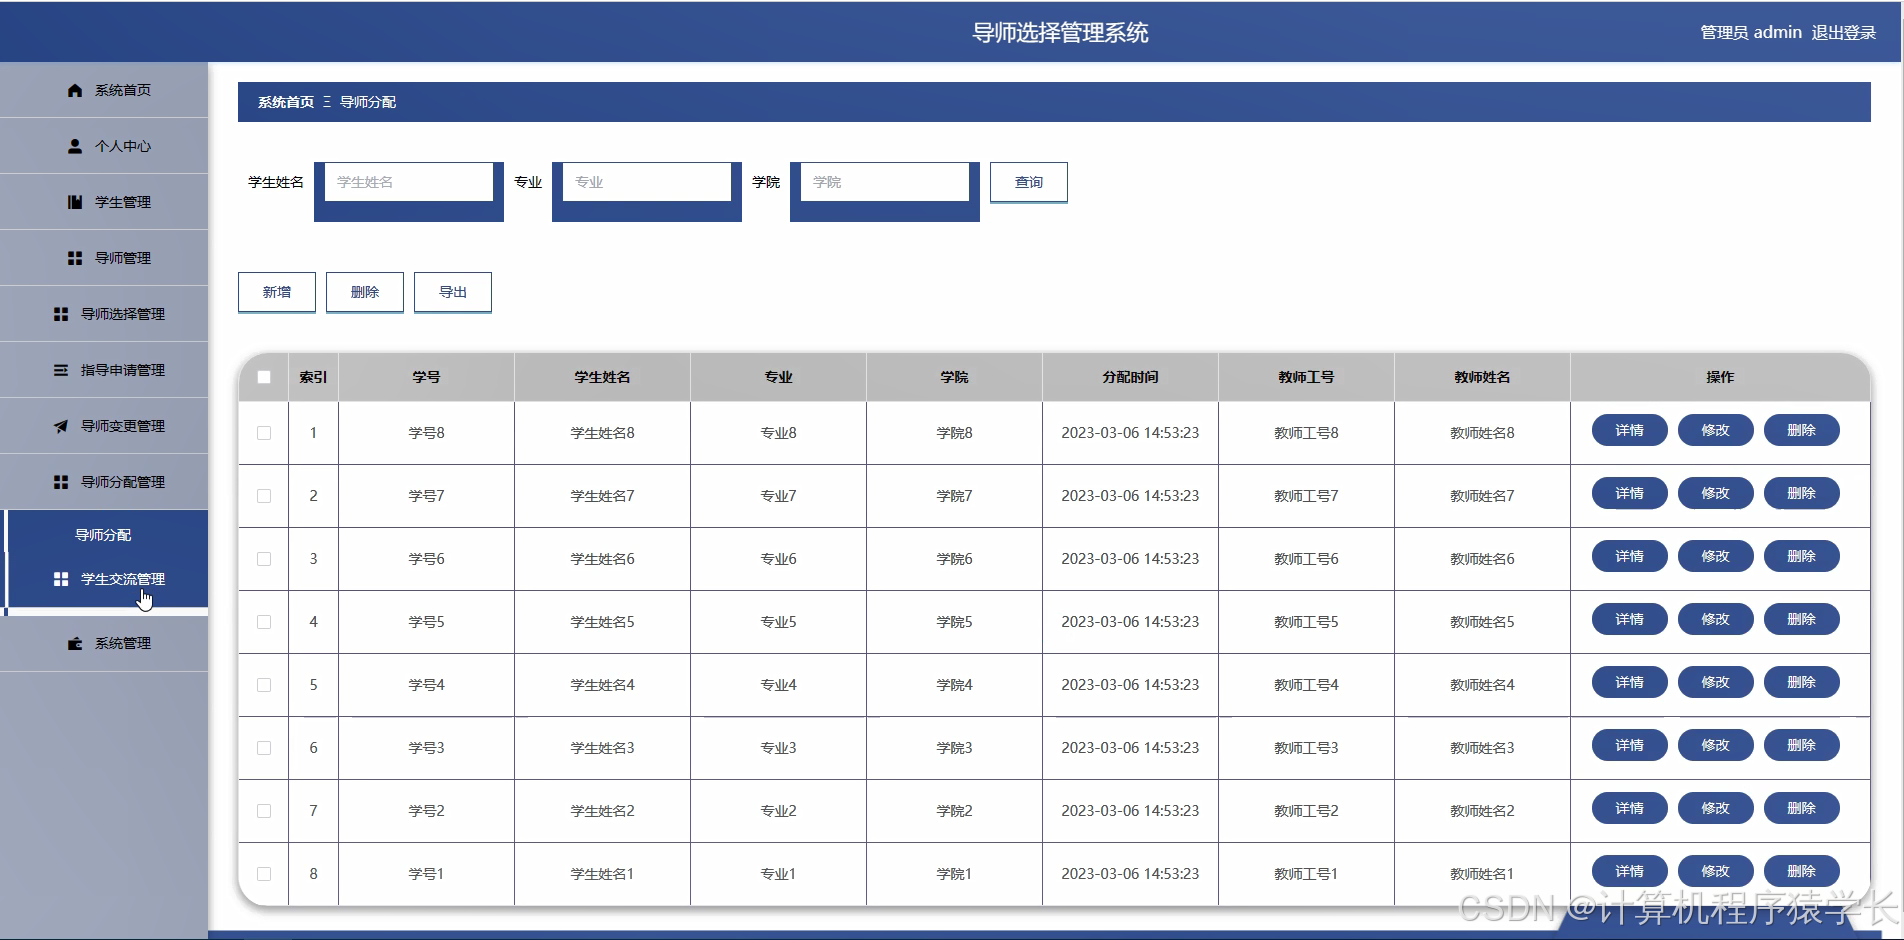Click the cell 学生姓名8
The width and height of the screenshot is (1904, 940).
coord(602,433)
